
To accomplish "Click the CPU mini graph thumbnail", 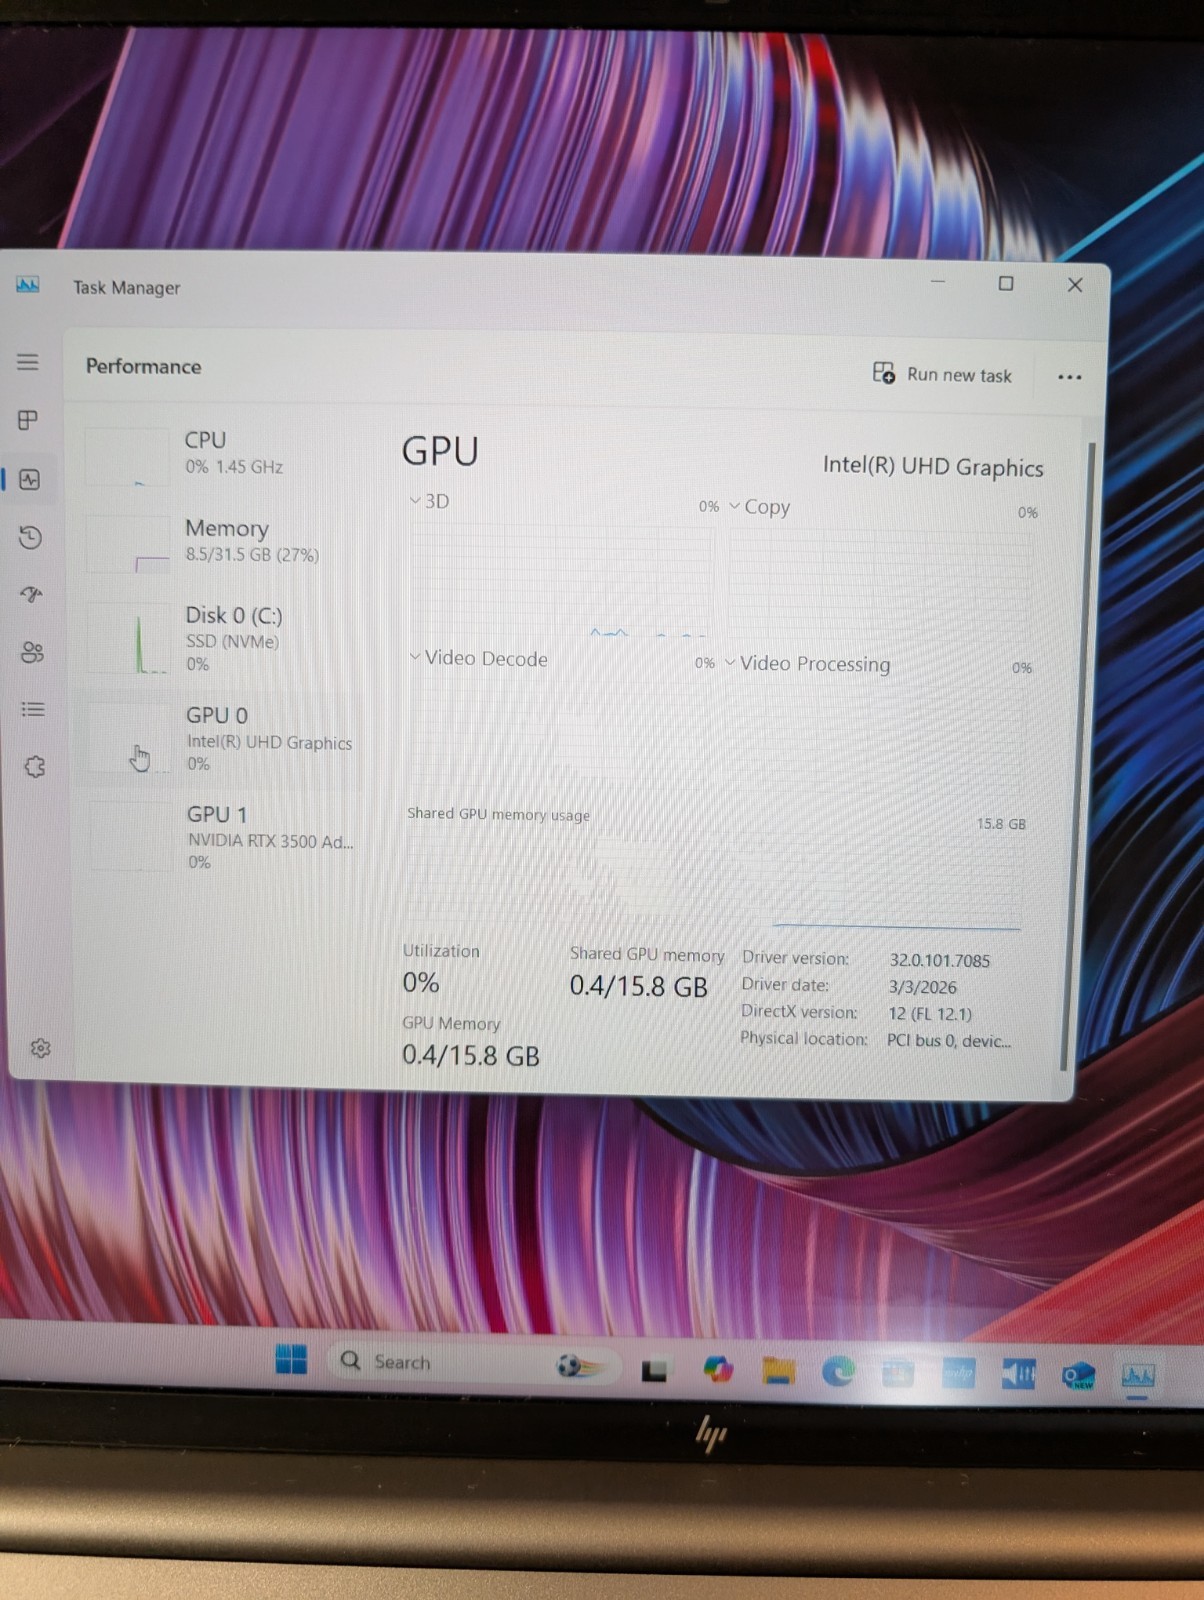I will pos(127,458).
